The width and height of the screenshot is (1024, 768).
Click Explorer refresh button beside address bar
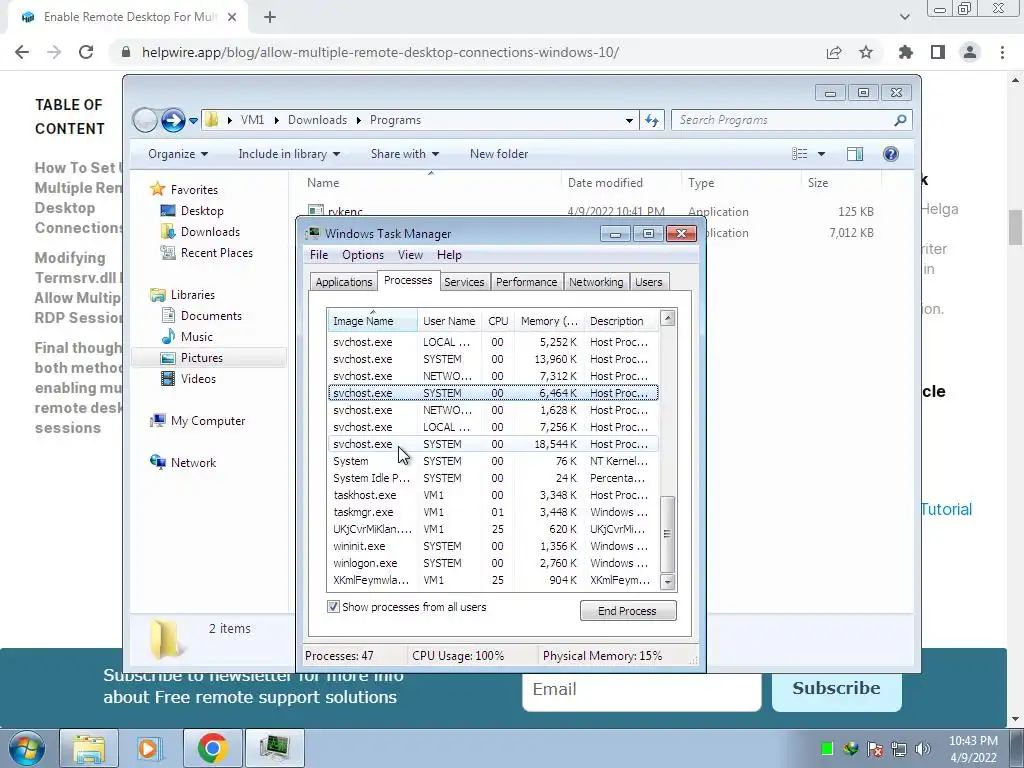pos(652,120)
